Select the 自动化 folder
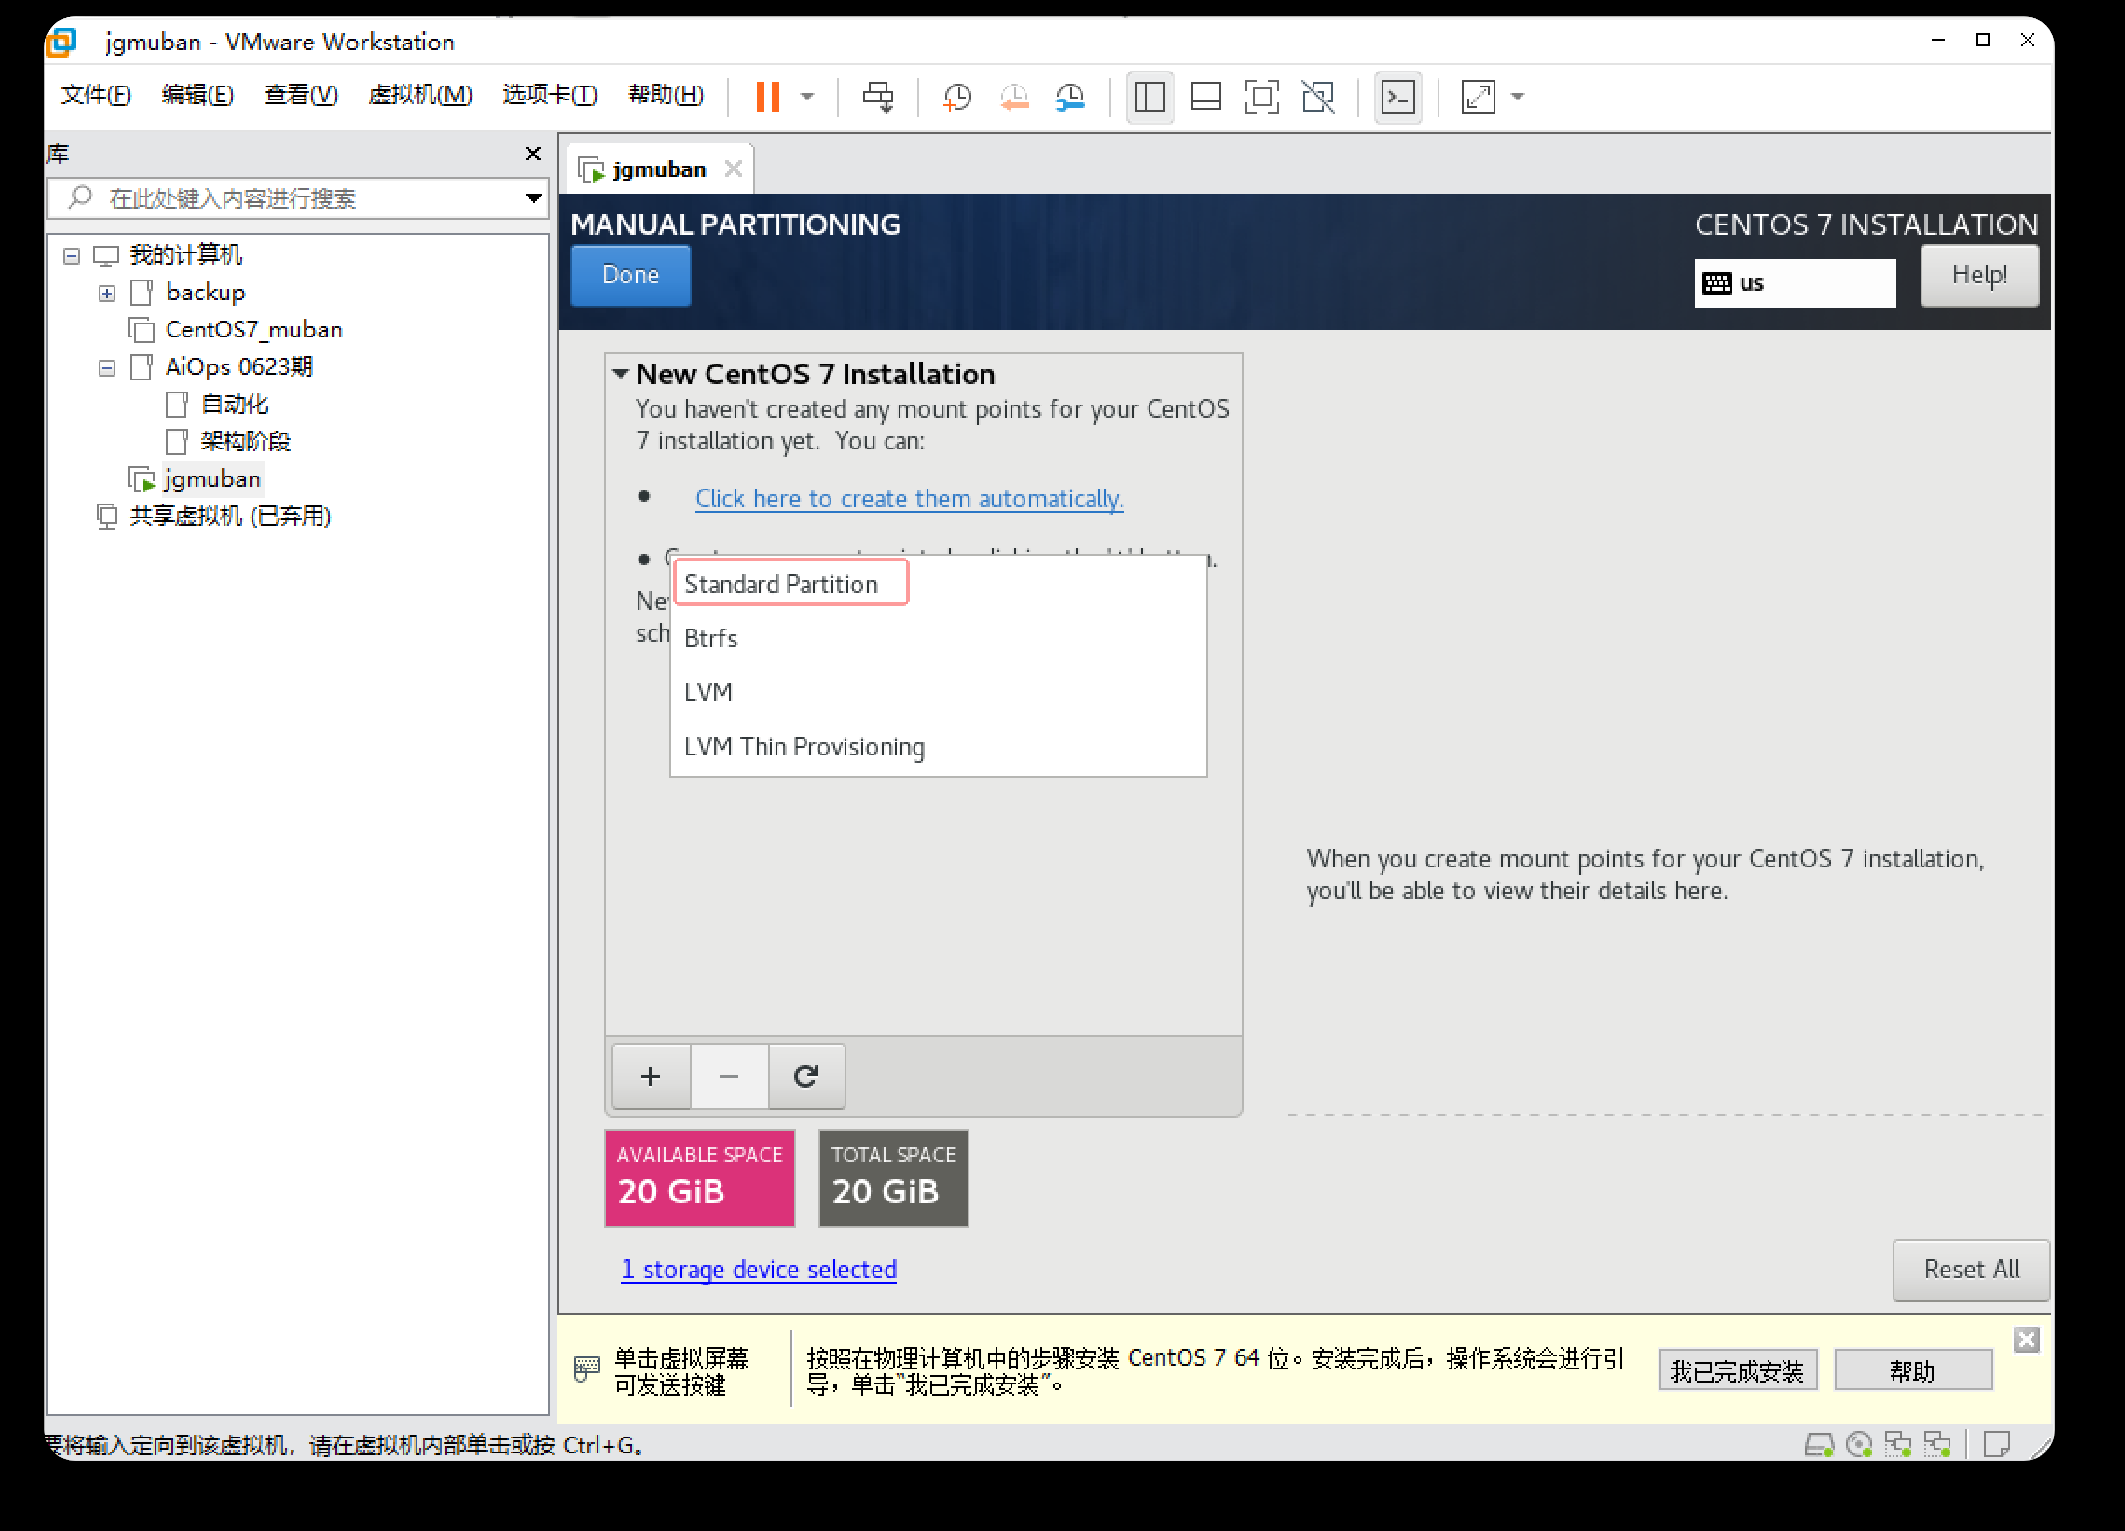 (235, 404)
